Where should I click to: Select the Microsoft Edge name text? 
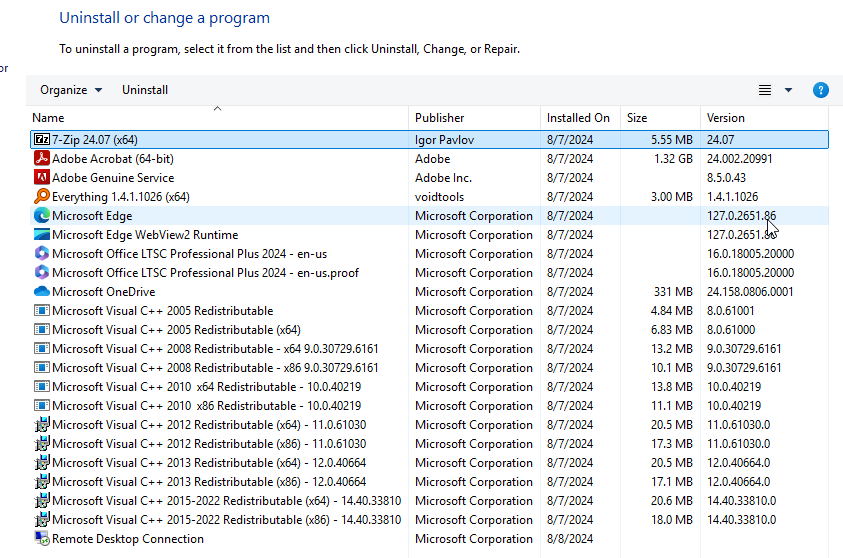(x=92, y=216)
